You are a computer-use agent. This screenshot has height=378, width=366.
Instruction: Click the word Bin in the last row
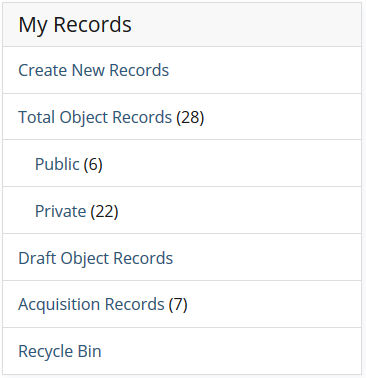[x=90, y=351]
